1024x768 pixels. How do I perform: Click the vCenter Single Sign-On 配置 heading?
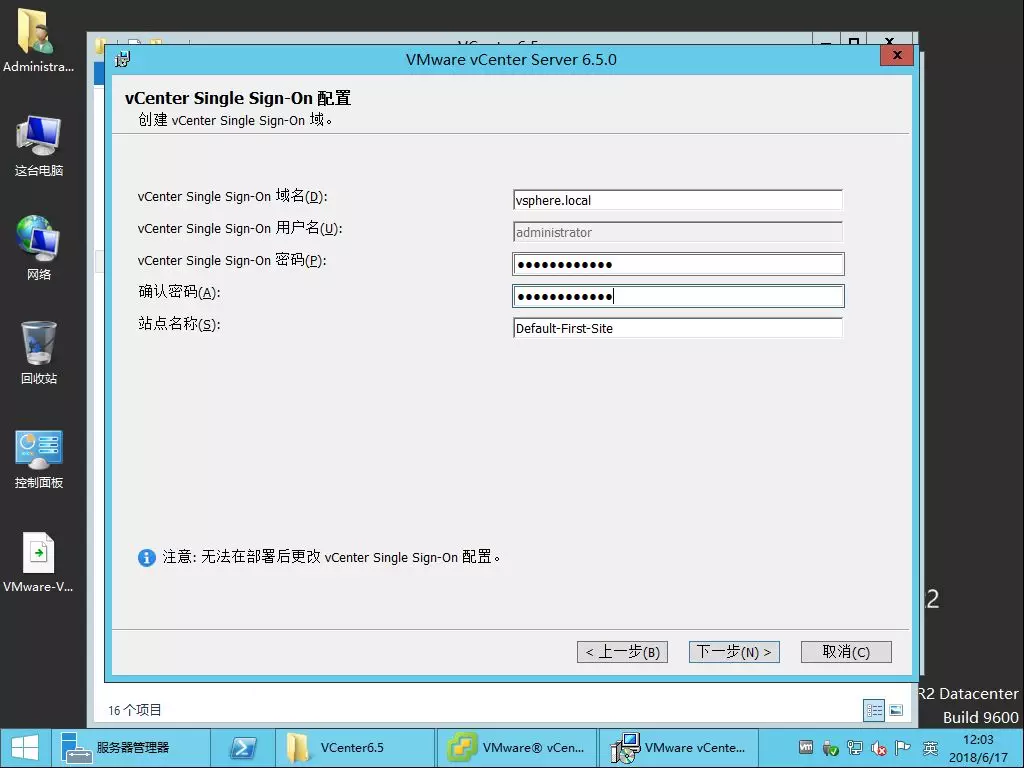(x=238, y=98)
